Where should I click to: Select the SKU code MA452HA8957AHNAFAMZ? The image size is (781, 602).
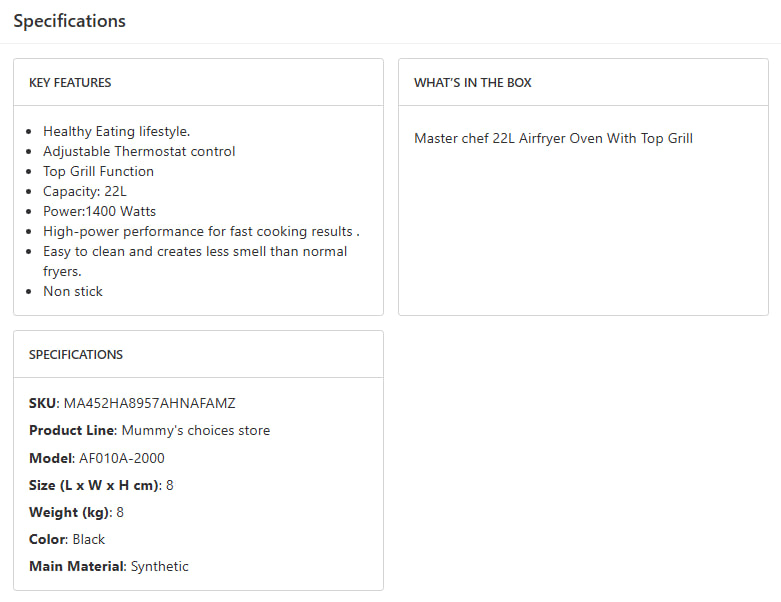(x=149, y=403)
